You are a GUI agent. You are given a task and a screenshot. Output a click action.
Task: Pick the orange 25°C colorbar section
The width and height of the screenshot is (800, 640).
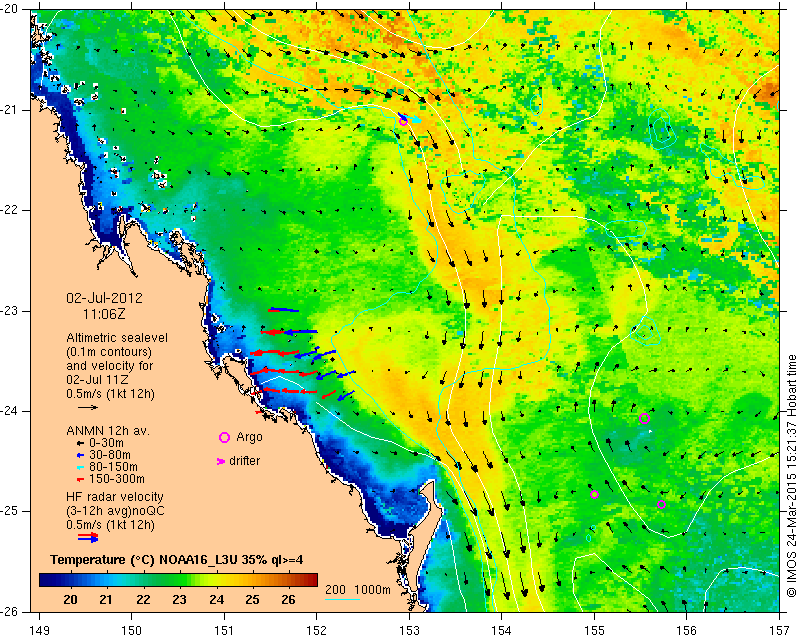[x=252, y=580]
